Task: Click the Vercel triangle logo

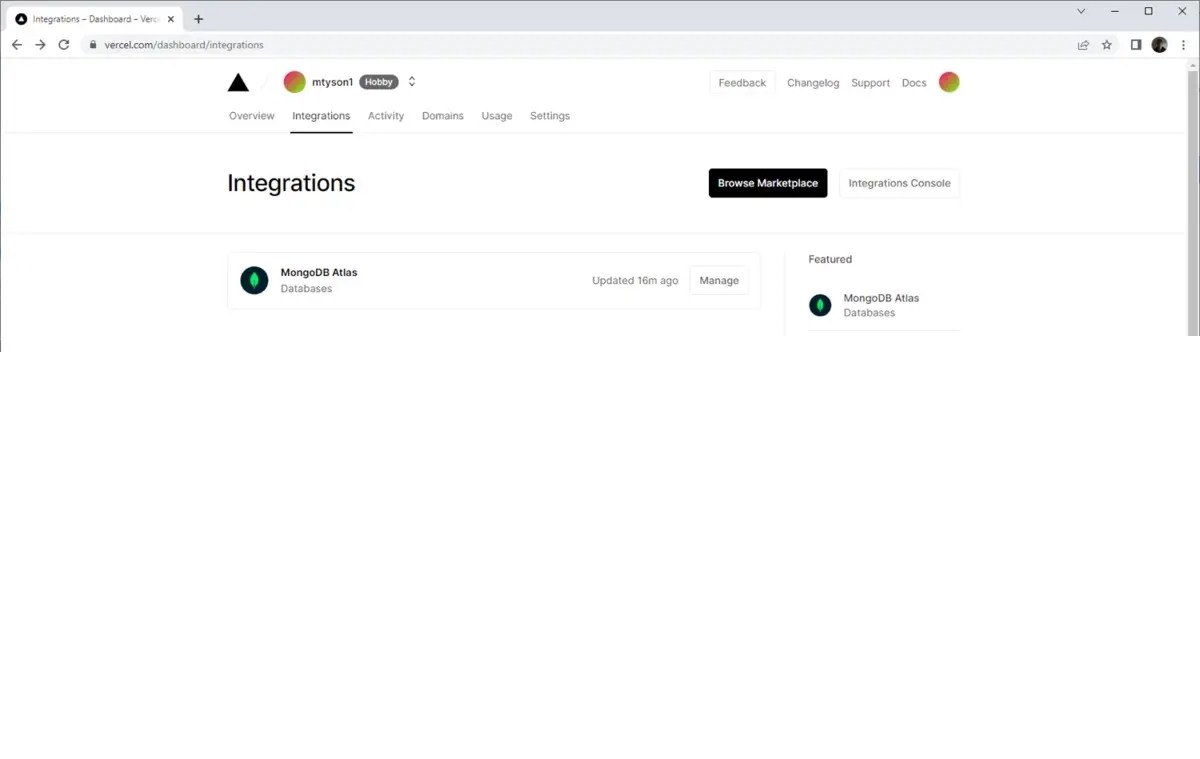Action: coord(238,83)
